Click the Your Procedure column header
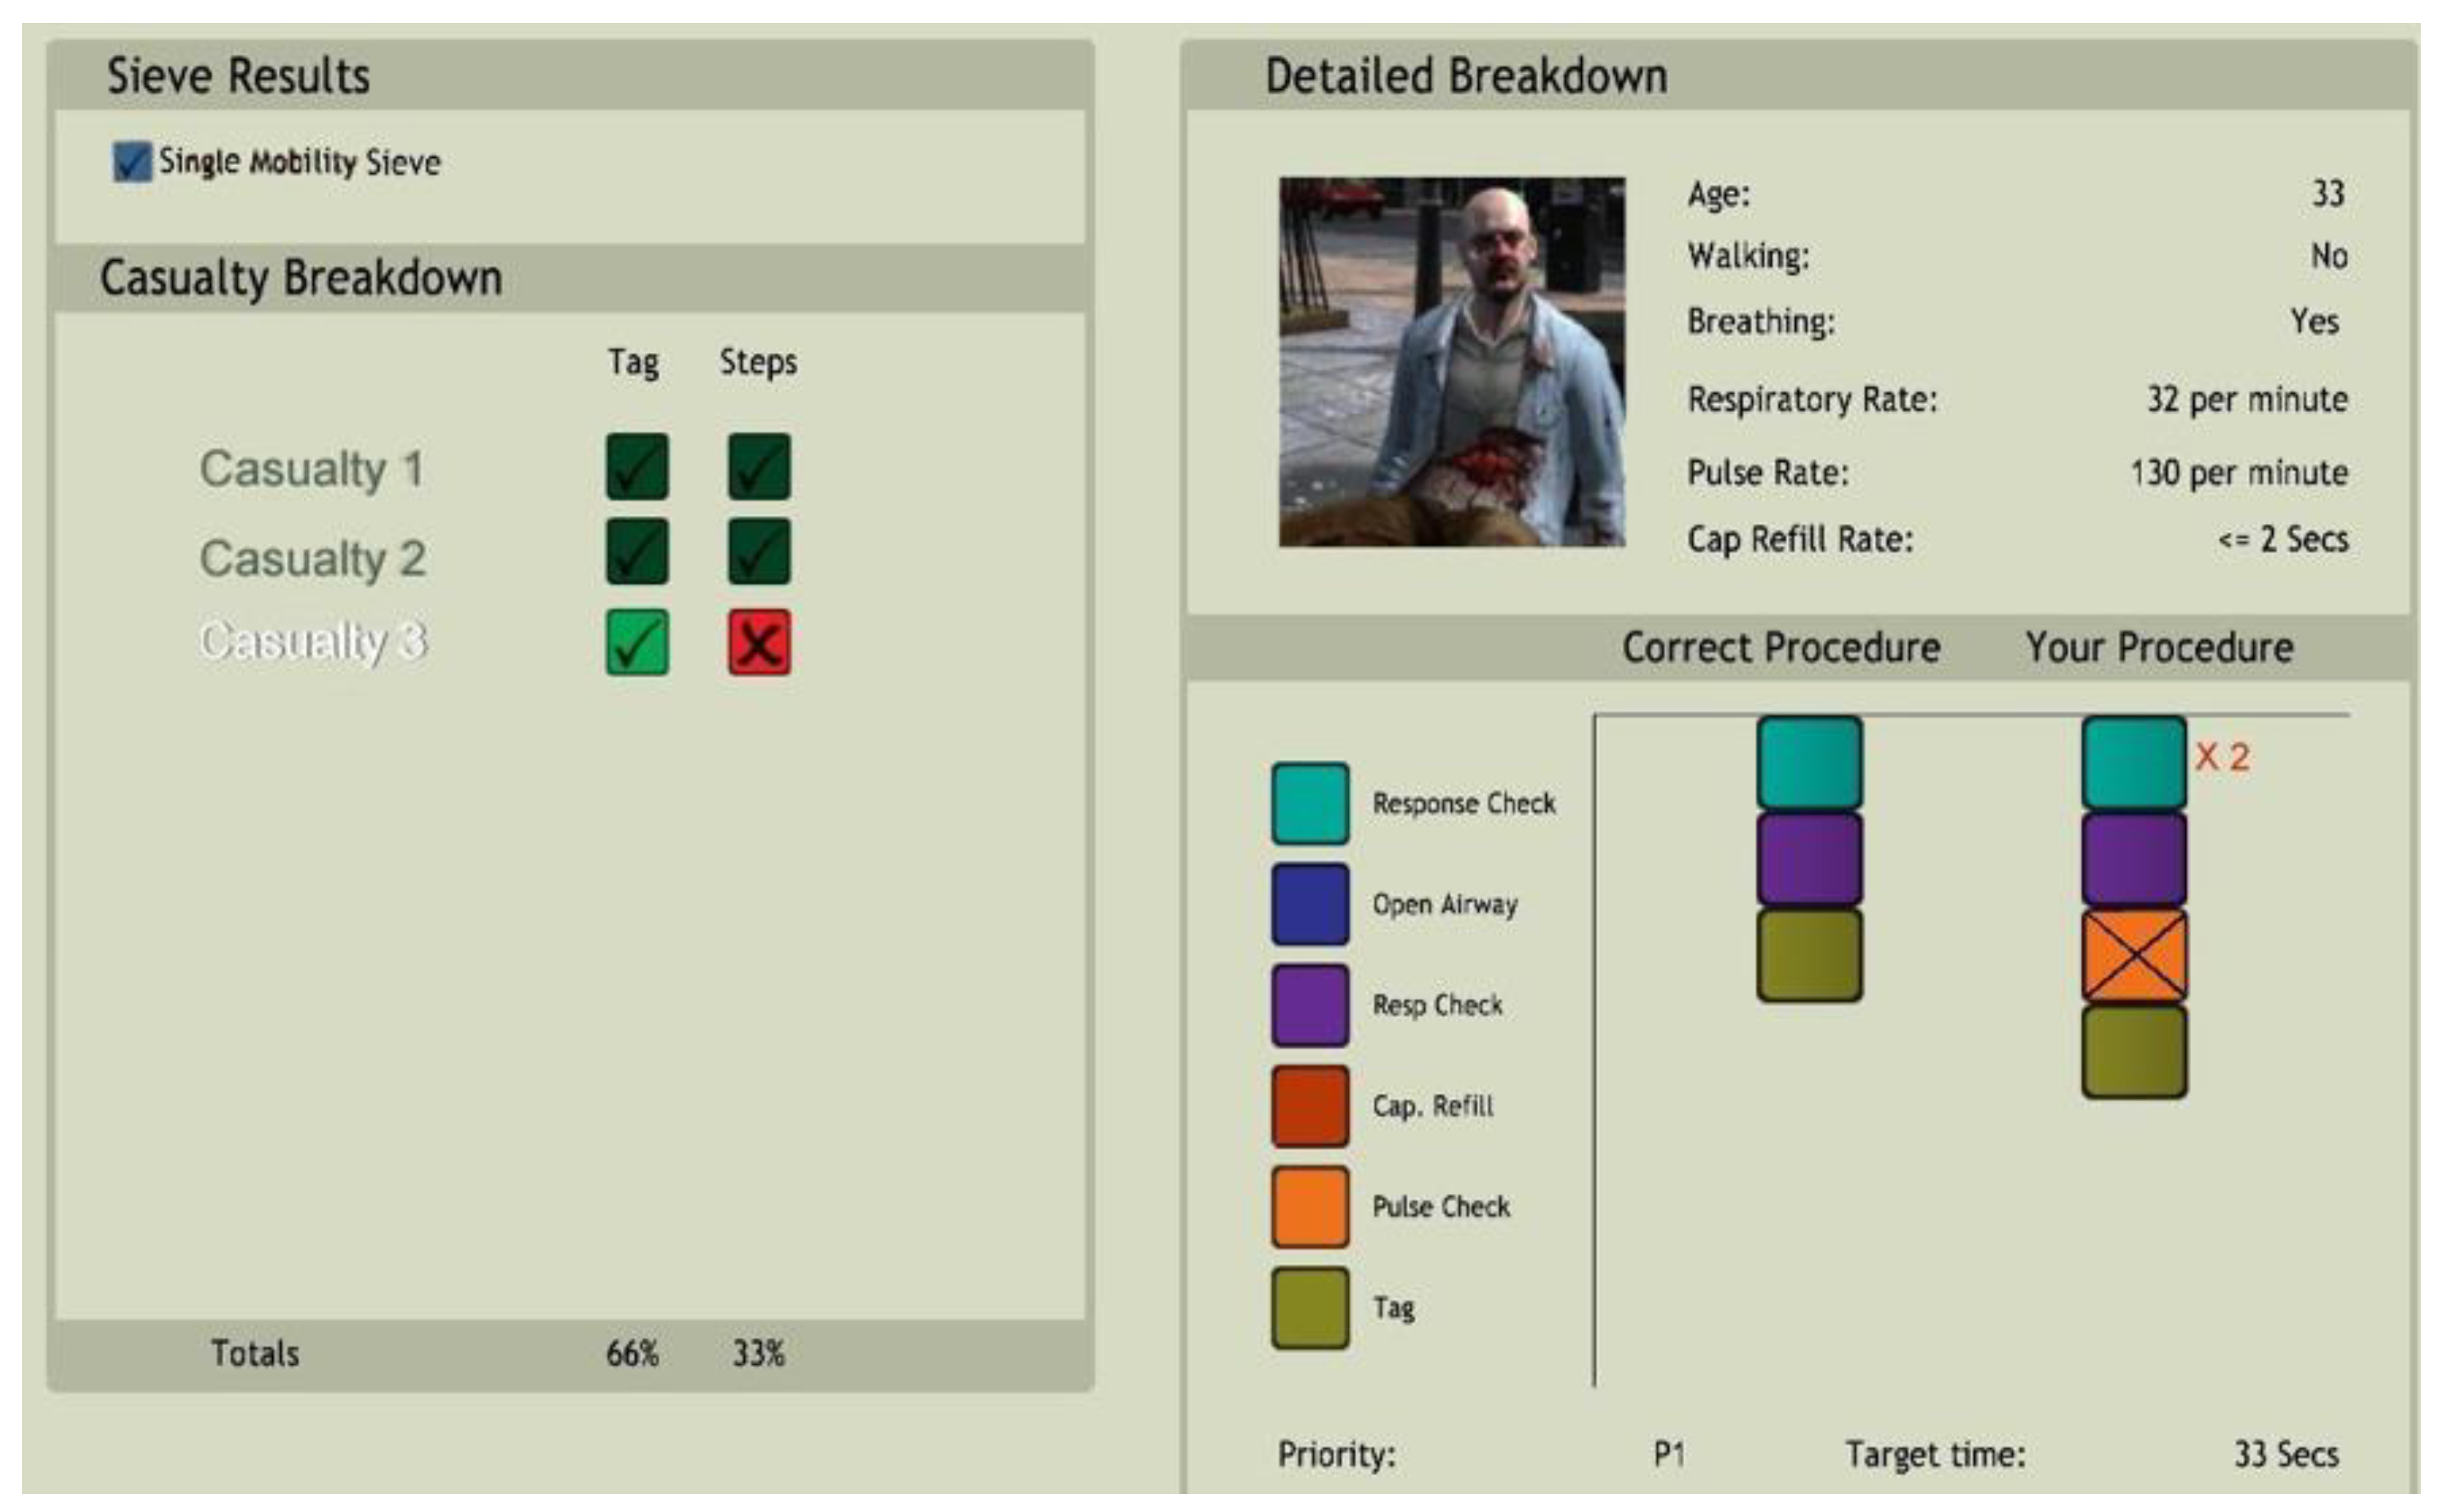 coord(2159,648)
